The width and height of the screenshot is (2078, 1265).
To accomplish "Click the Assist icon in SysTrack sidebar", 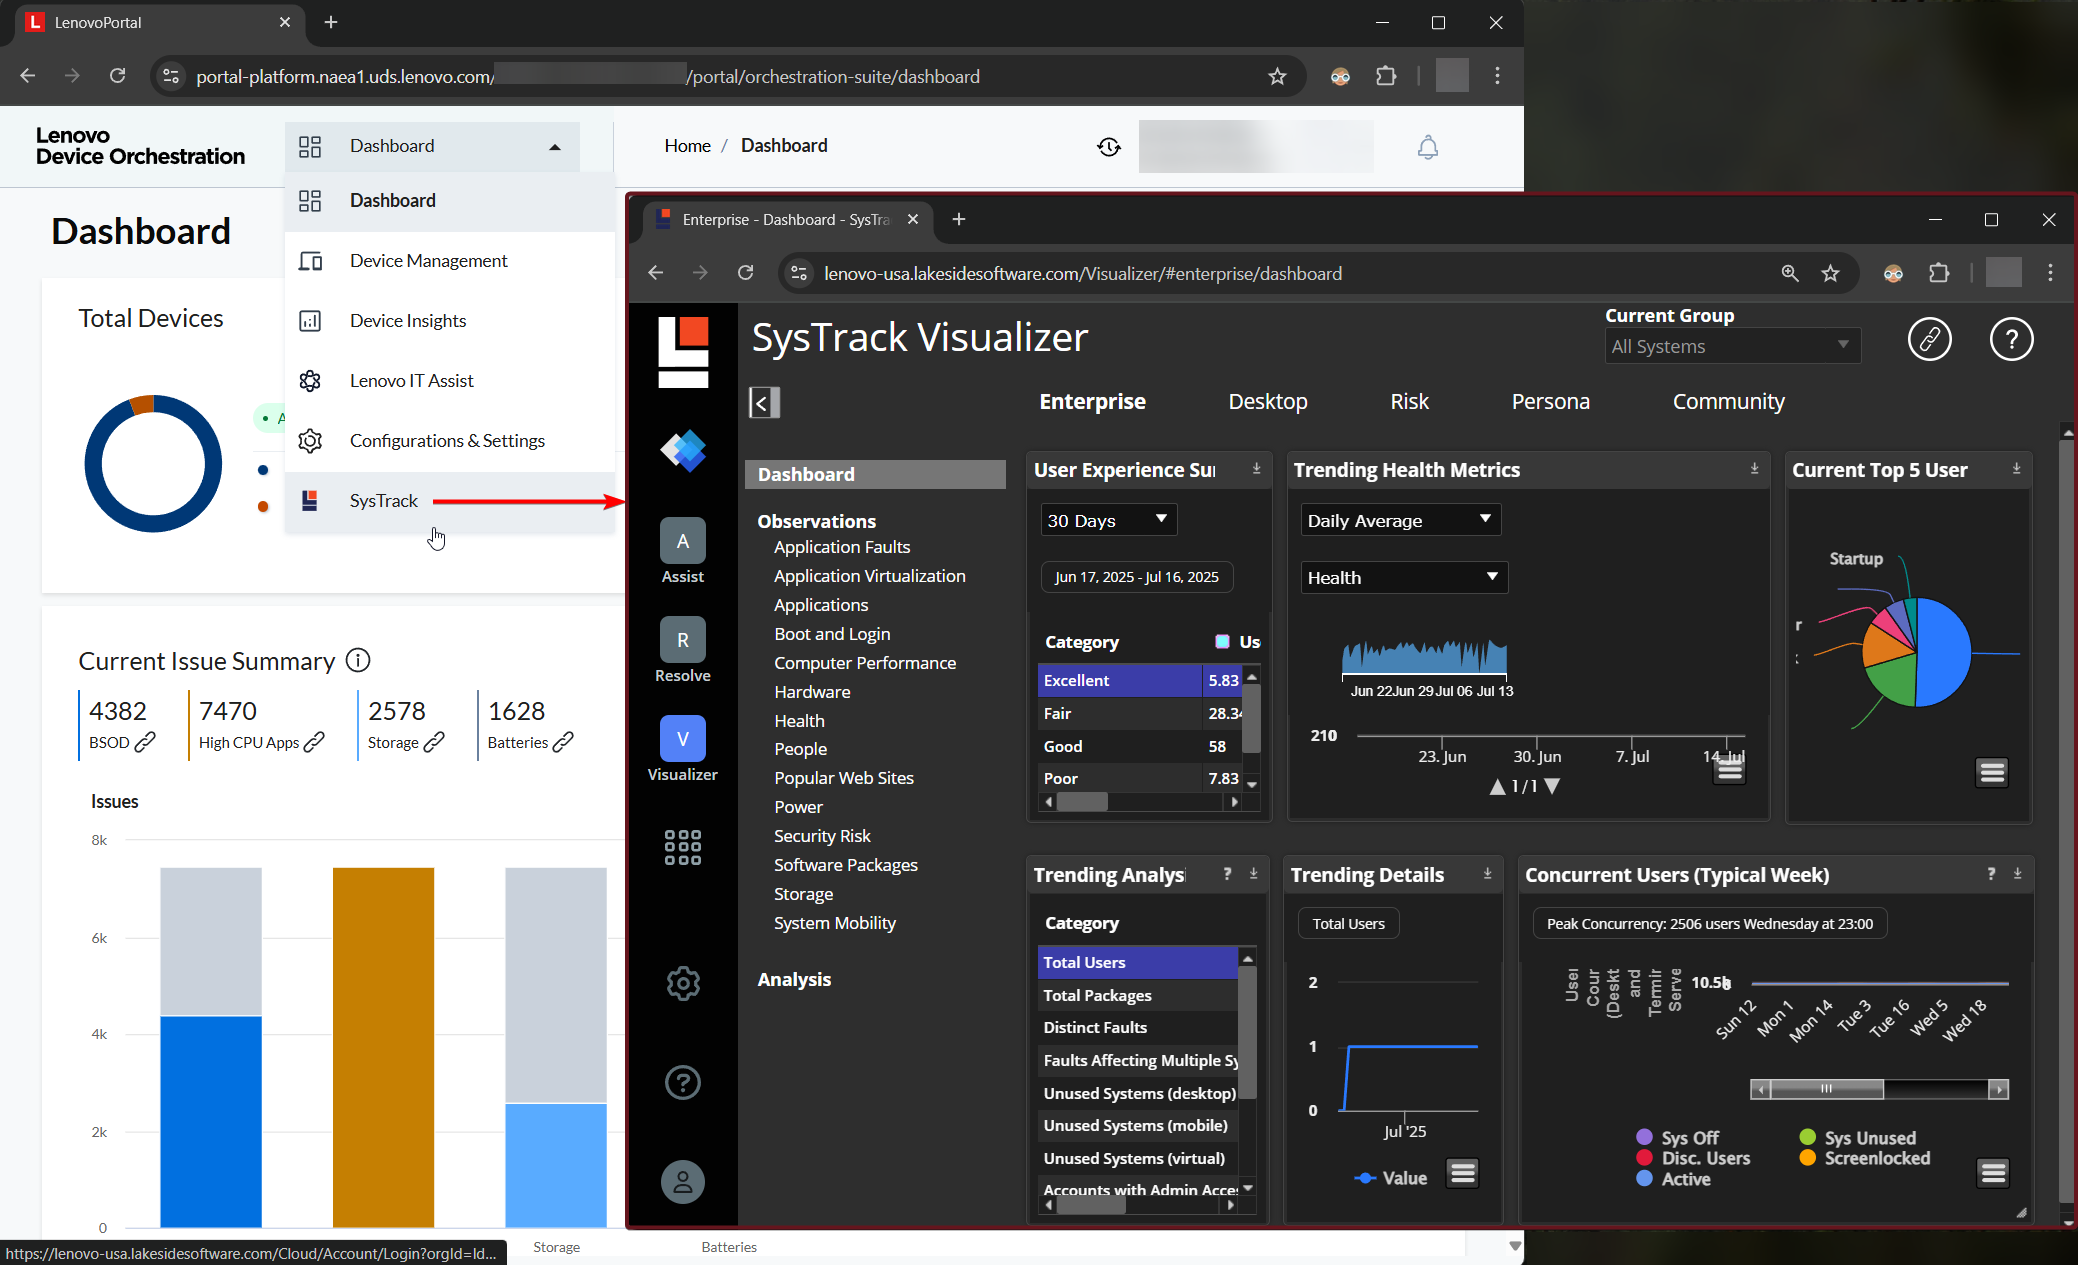I will pos(683,541).
